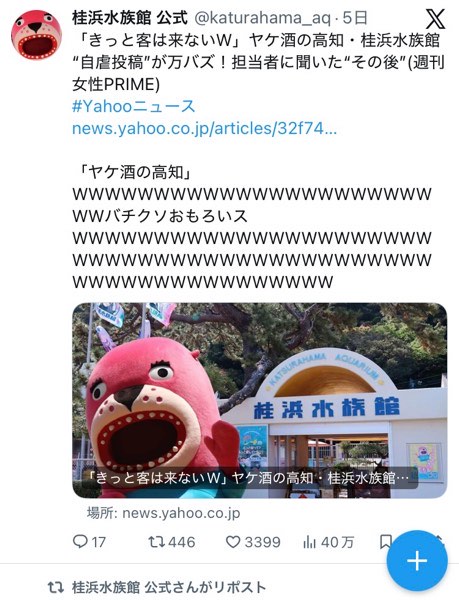Tap the 3399 likes count
Viewport: 459px width, 600px height.
[x=262, y=542]
